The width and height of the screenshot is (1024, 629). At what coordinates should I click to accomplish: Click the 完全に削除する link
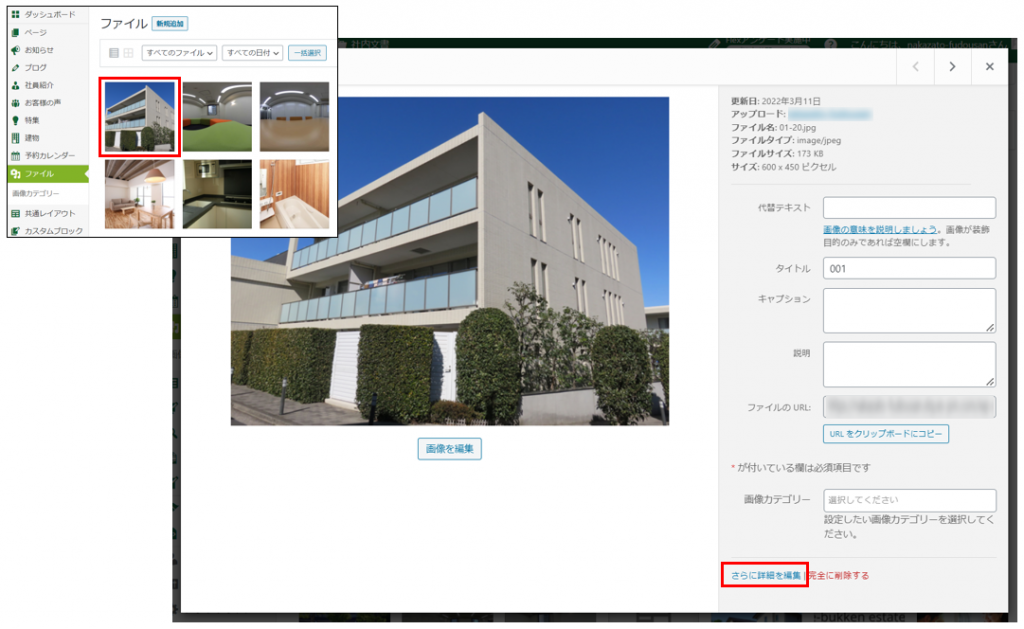(839, 576)
